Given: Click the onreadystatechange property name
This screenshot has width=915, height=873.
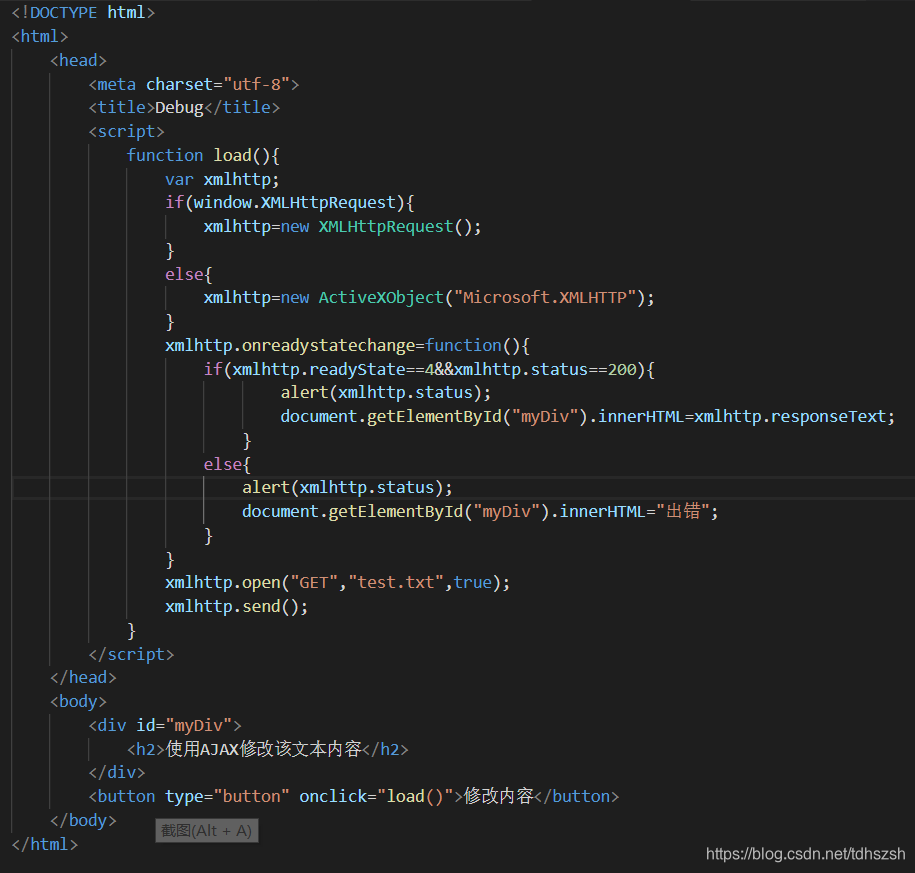Looking at the screenshot, I should tap(329, 345).
